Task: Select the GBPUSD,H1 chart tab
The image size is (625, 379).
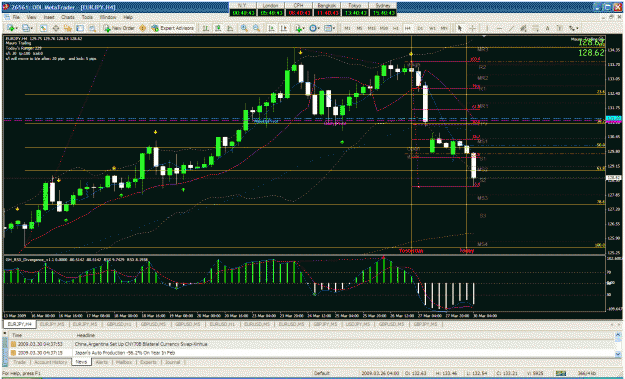Action: [120, 324]
